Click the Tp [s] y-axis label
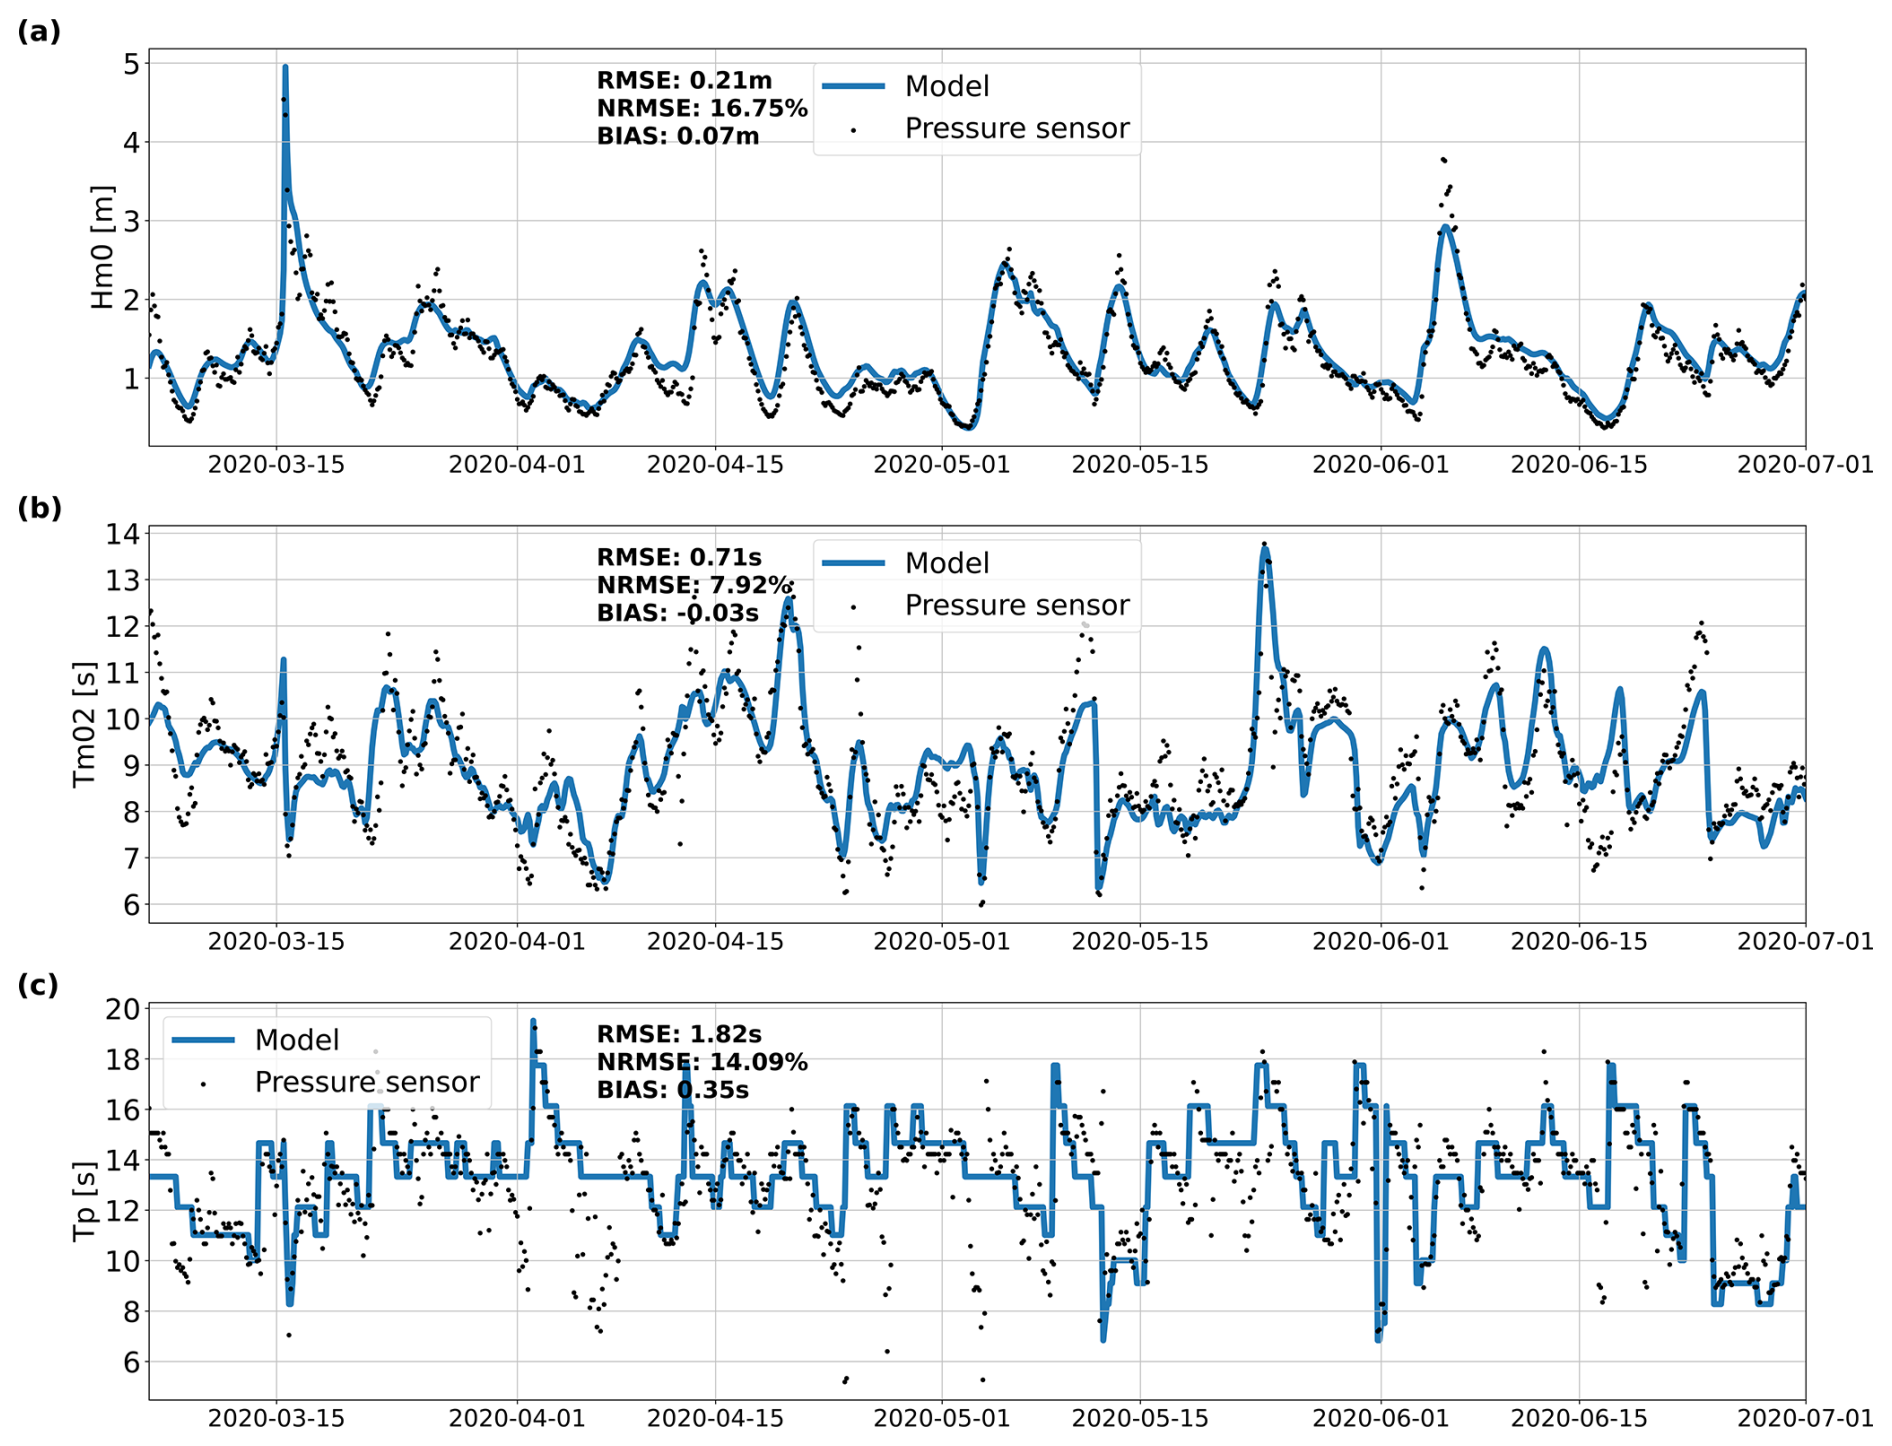1892x1446 pixels. [86, 1201]
